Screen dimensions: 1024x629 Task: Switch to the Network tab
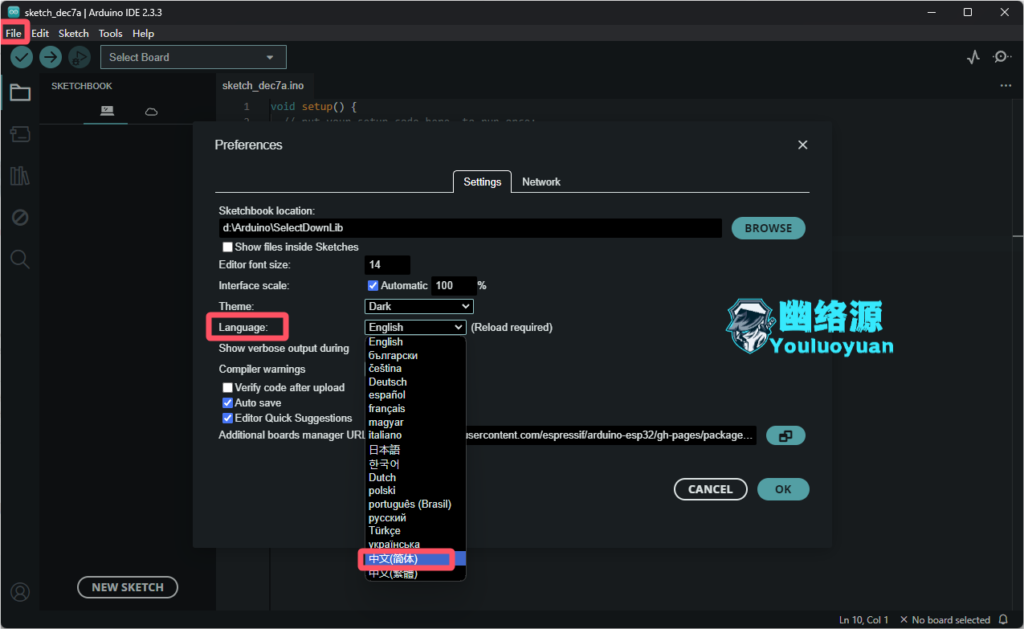541,182
